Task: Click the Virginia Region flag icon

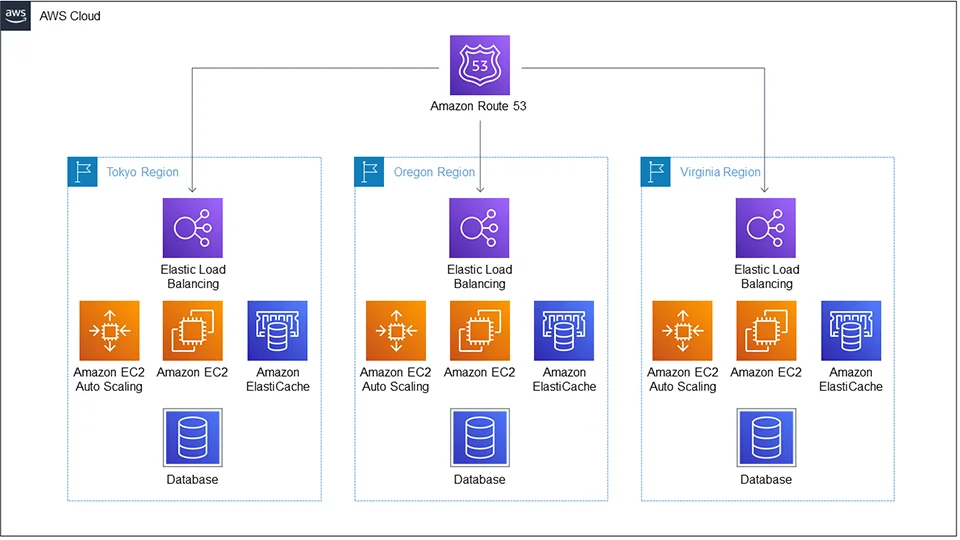Action: point(656,171)
